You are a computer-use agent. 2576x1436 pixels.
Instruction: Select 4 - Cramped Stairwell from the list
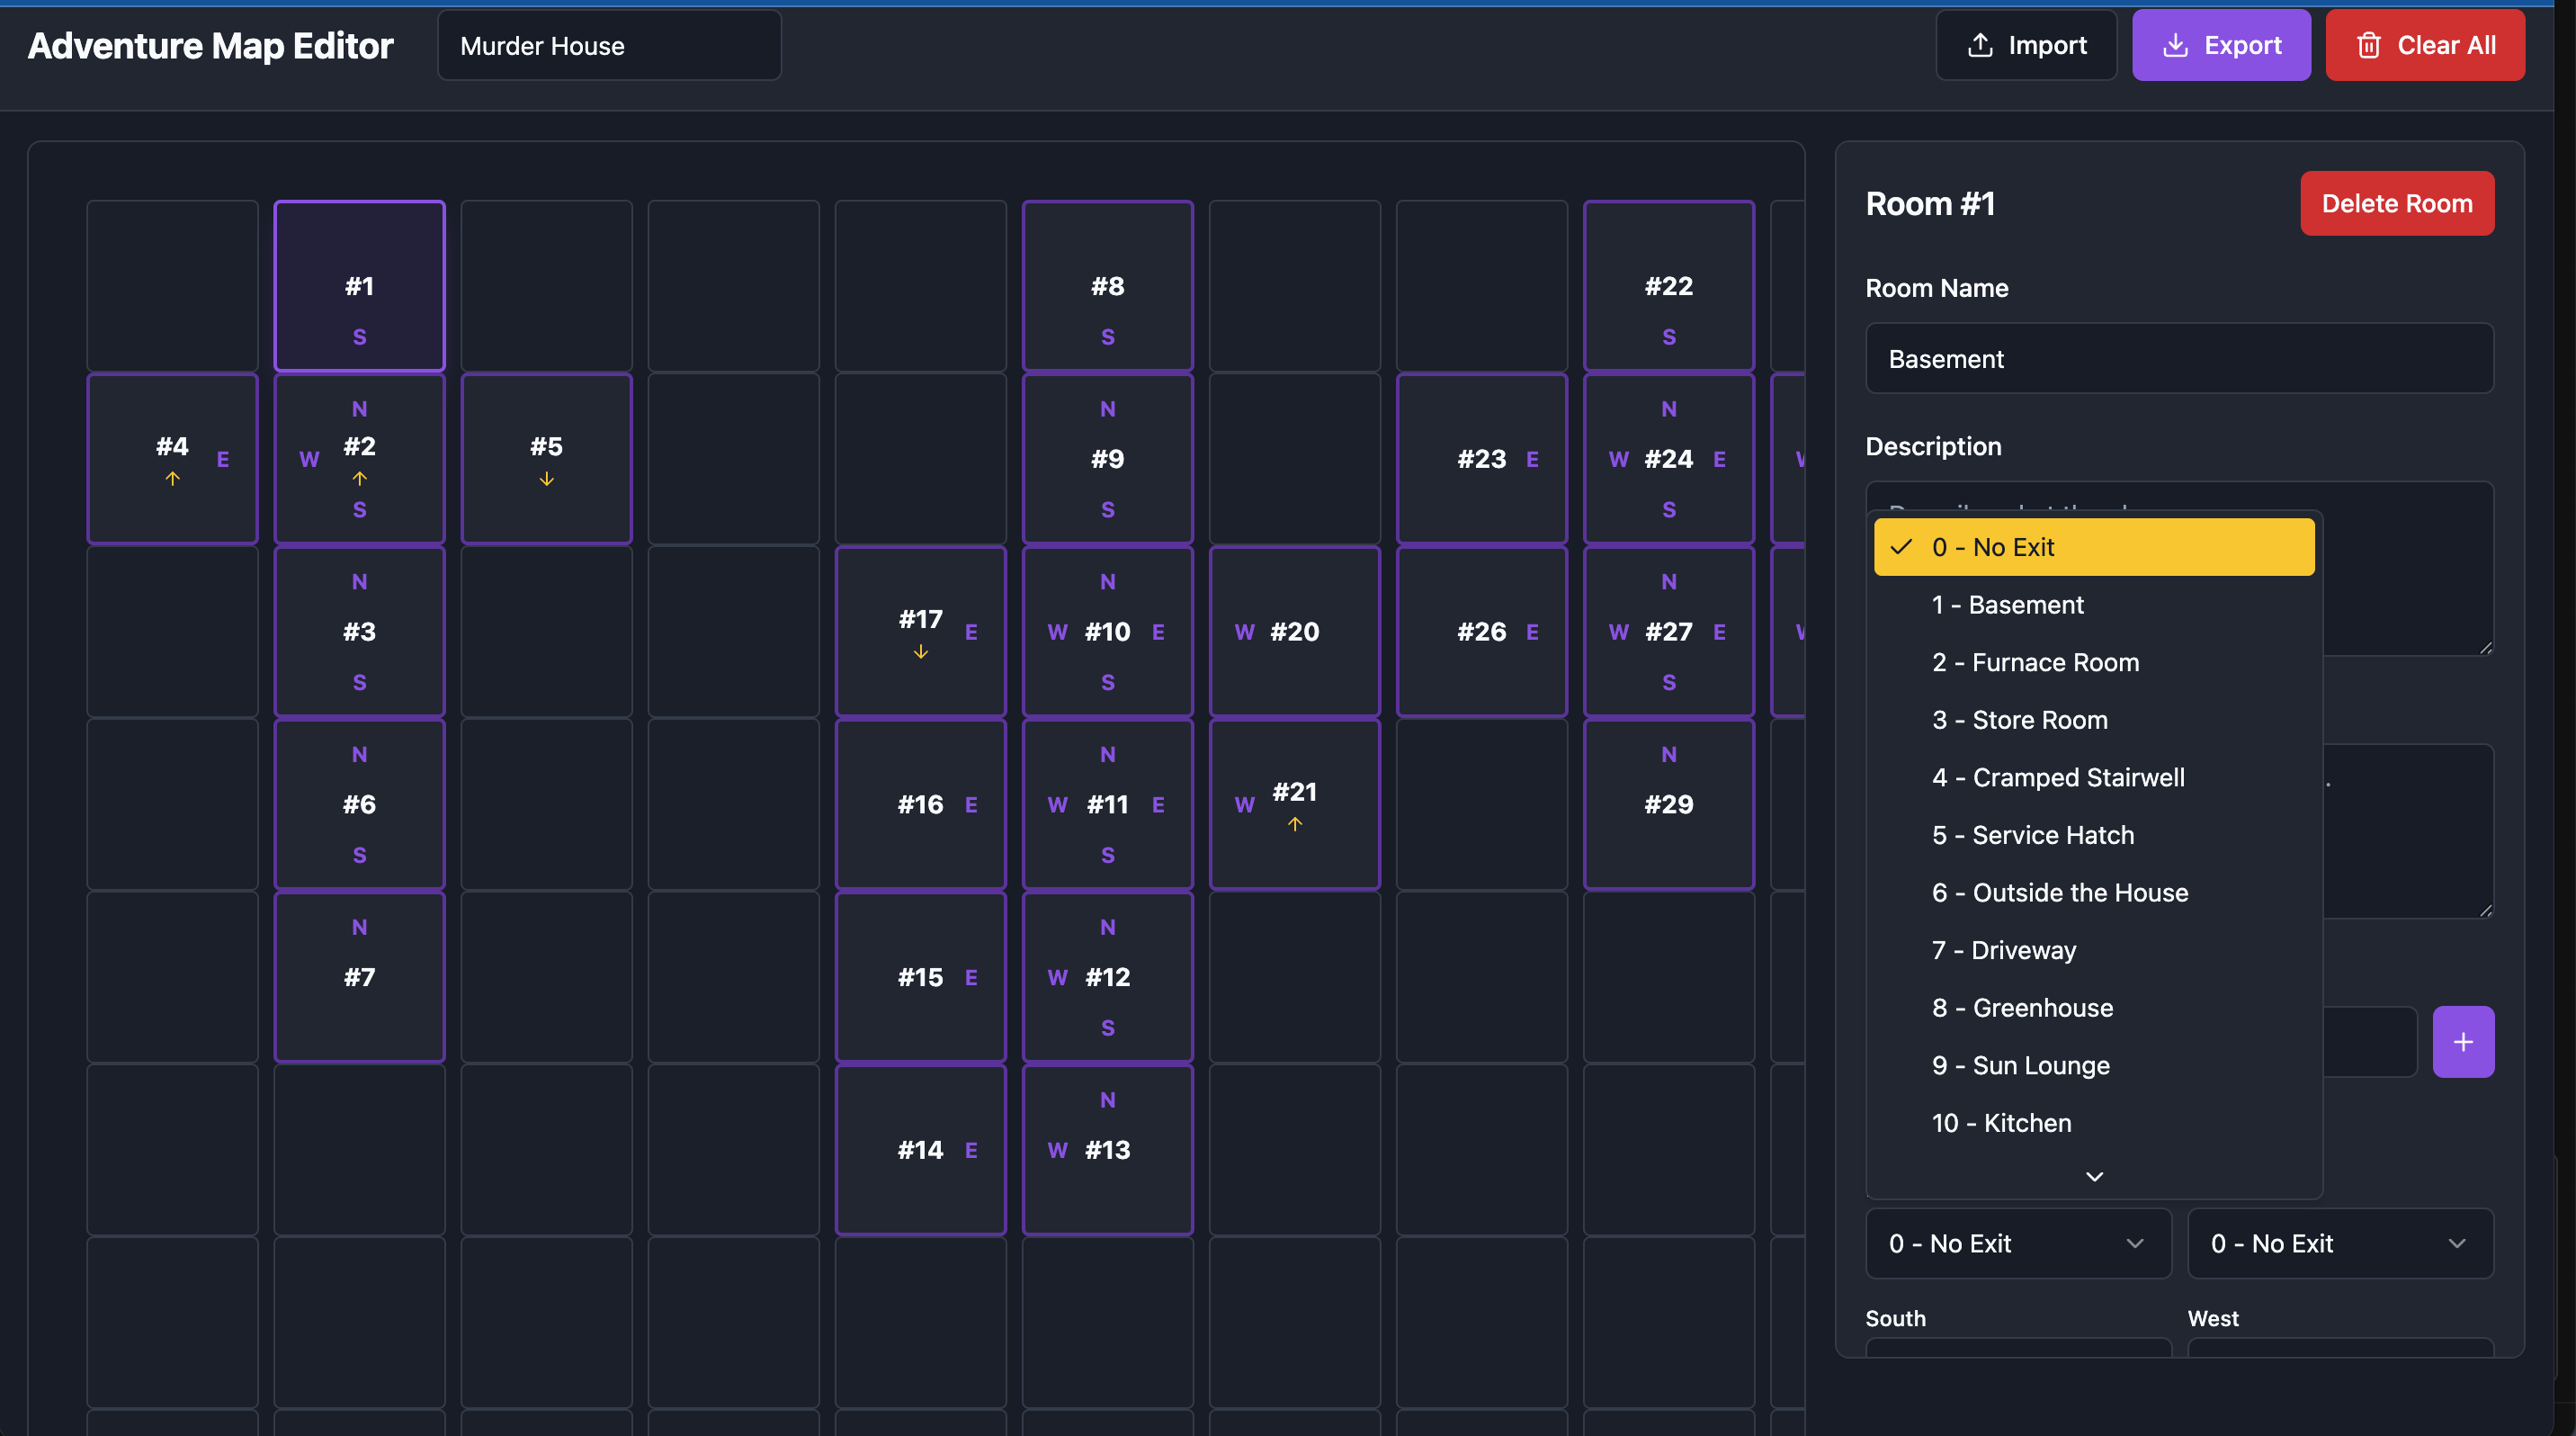[2058, 777]
